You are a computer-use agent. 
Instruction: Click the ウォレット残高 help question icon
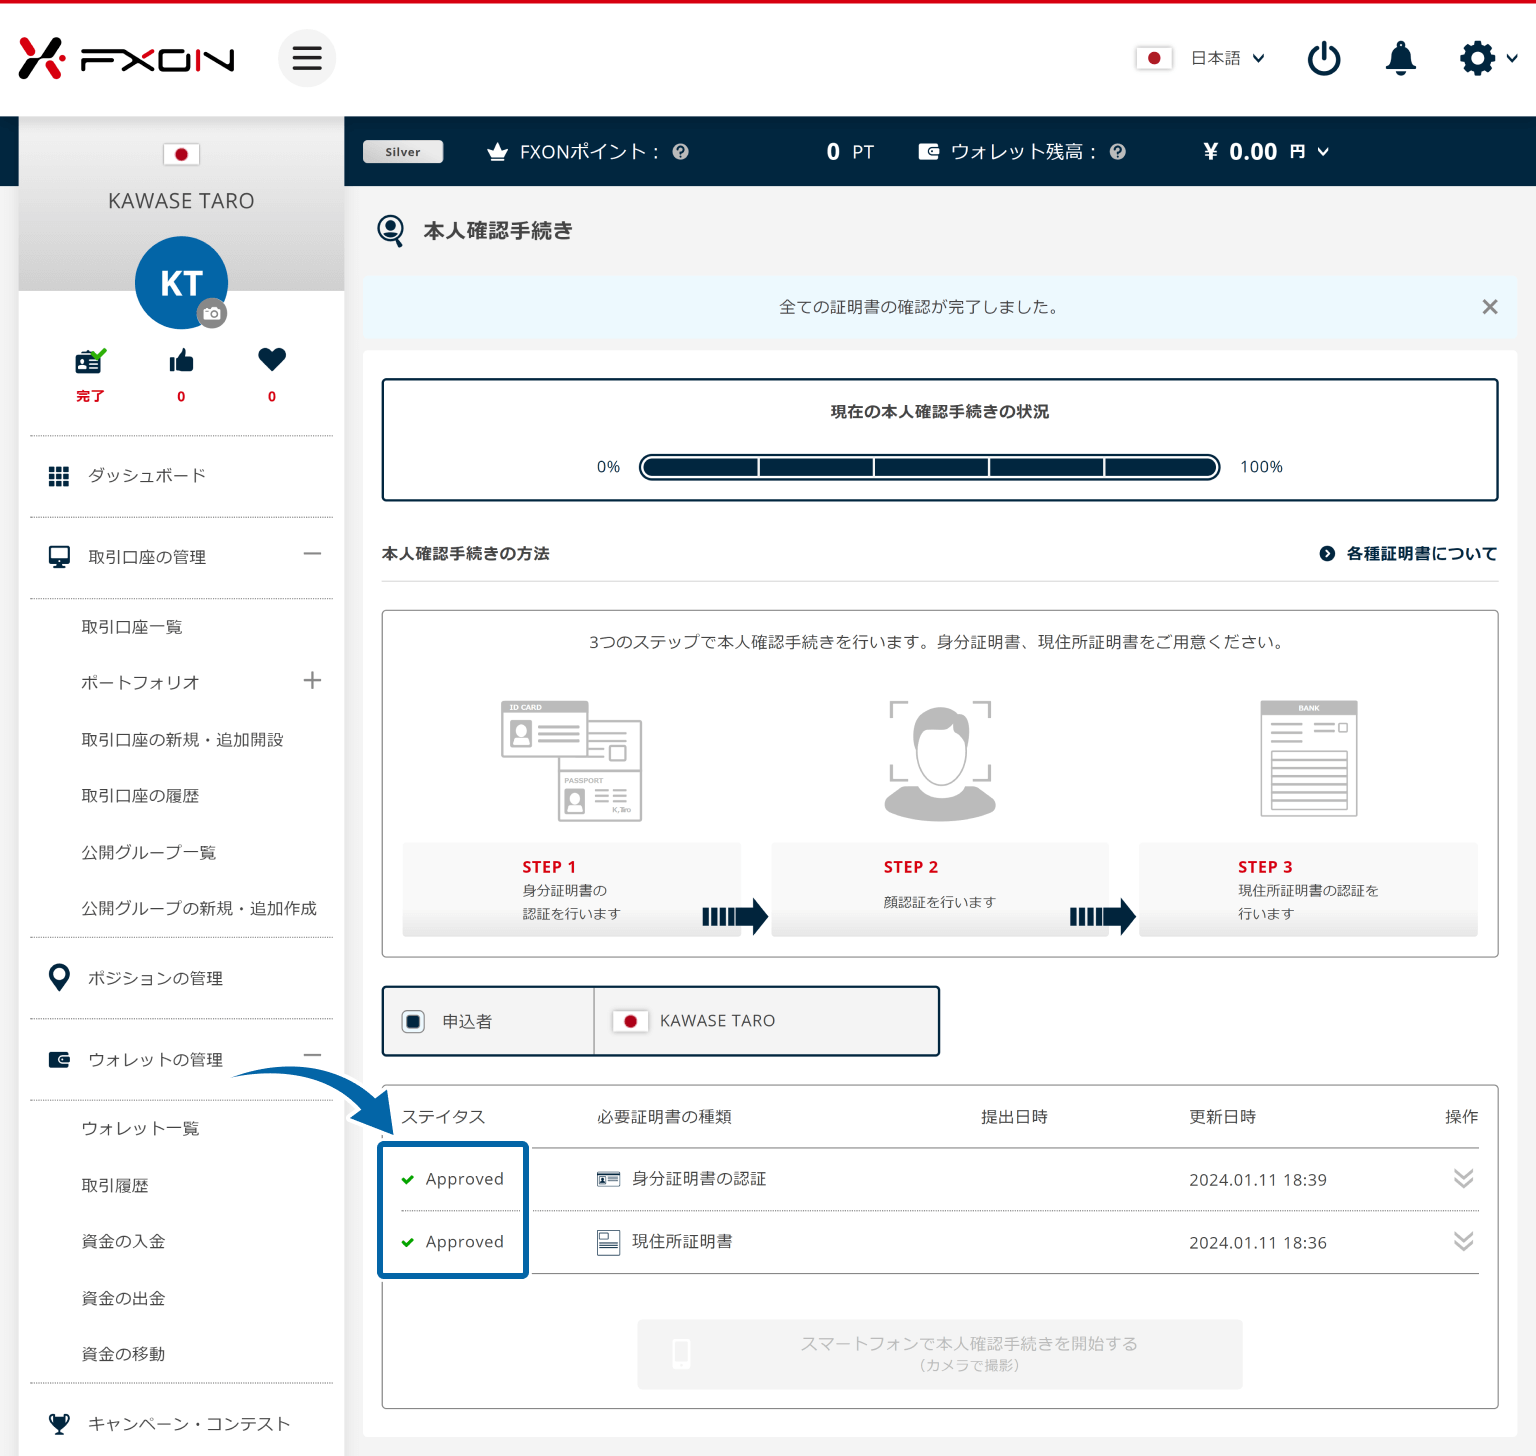tap(1118, 152)
